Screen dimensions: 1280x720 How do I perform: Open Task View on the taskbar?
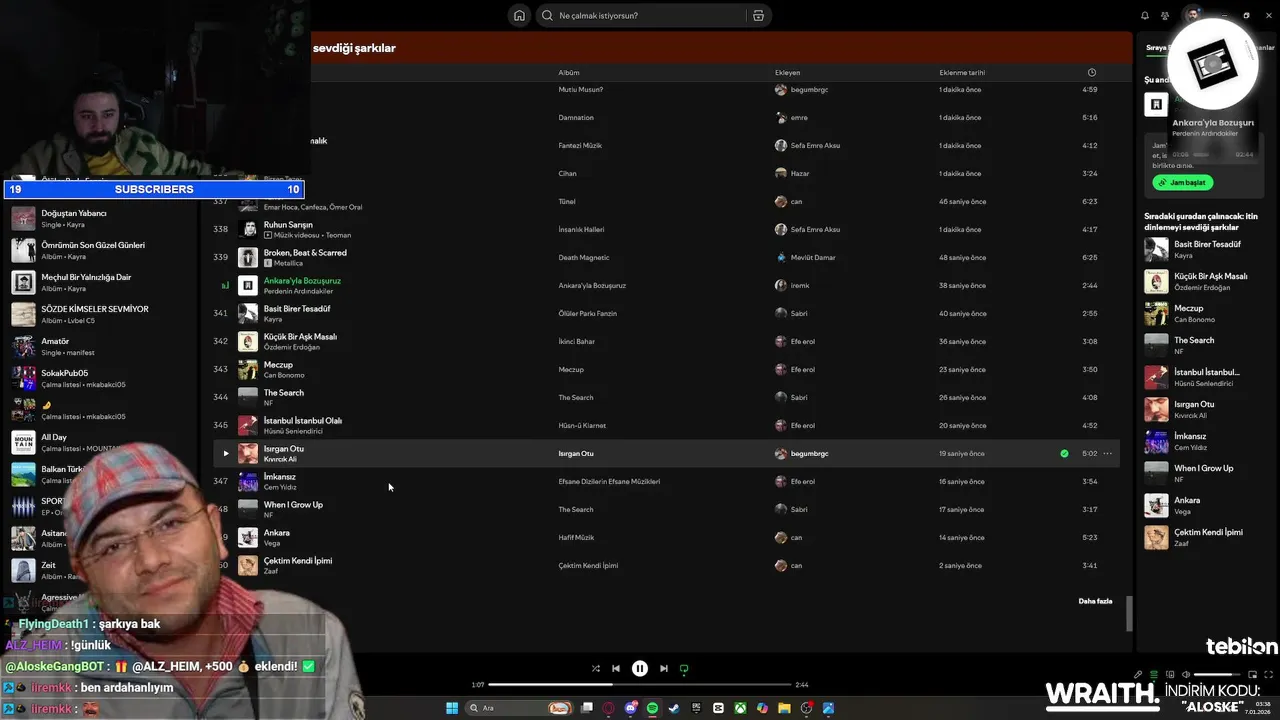[x=587, y=708]
